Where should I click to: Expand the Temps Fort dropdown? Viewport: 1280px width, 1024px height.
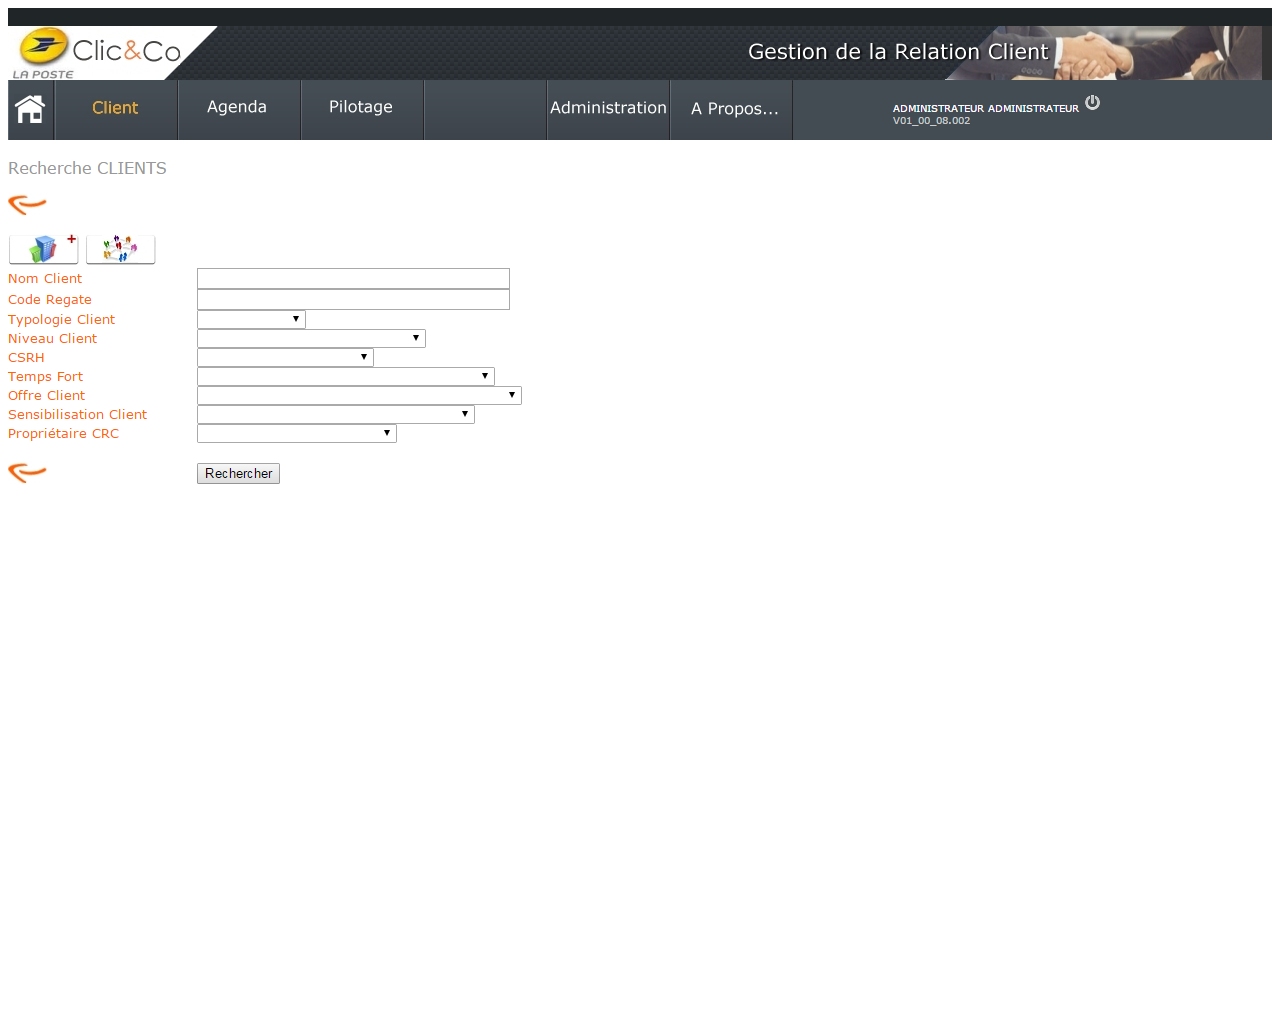[345, 377]
